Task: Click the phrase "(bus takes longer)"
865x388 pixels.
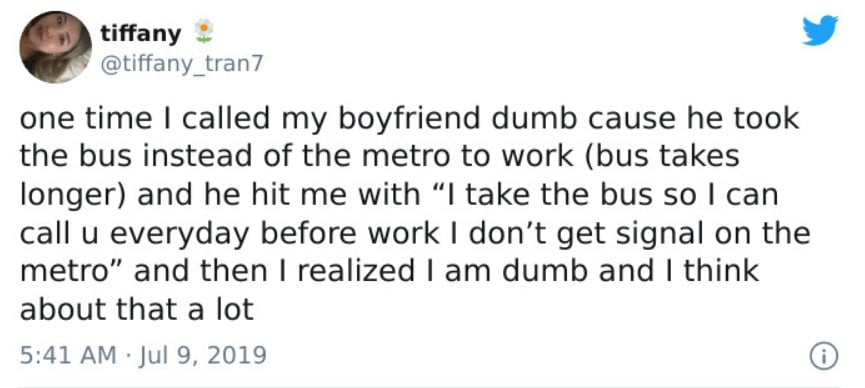Action: click(x=380, y=176)
